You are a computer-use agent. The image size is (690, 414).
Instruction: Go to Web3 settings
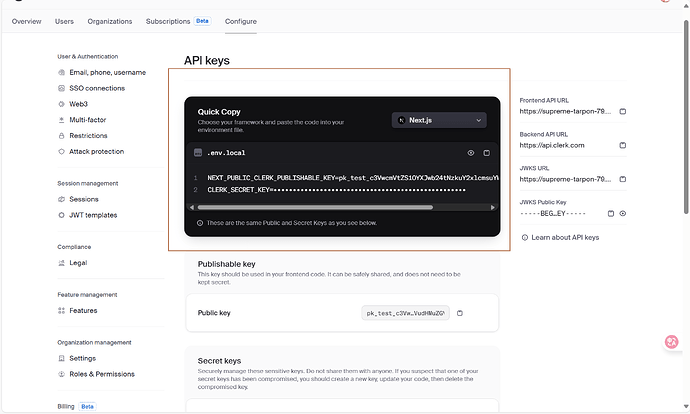coord(78,104)
